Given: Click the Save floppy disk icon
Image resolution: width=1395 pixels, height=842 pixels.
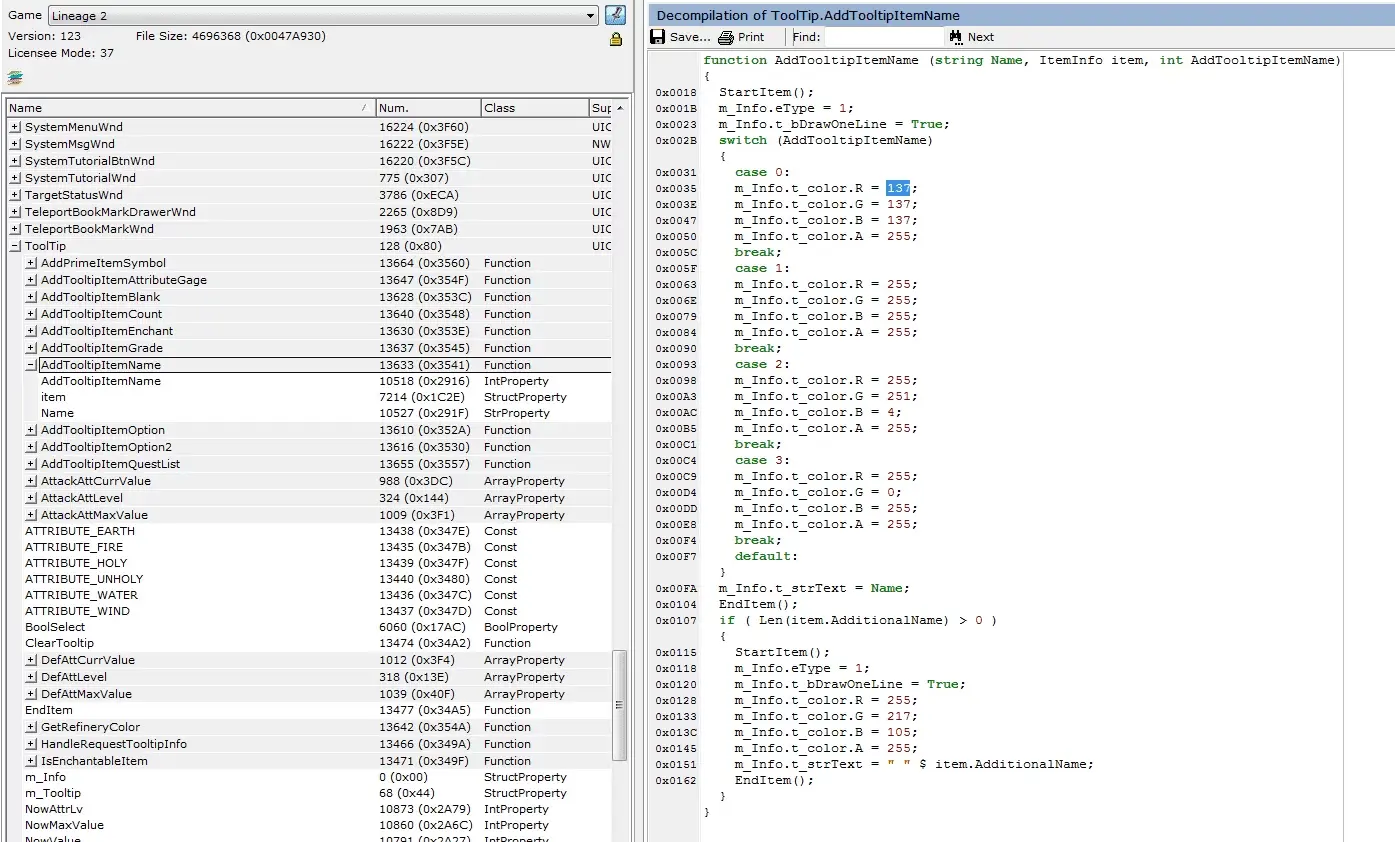Looking at the screenshot, I should pos(658,37).
